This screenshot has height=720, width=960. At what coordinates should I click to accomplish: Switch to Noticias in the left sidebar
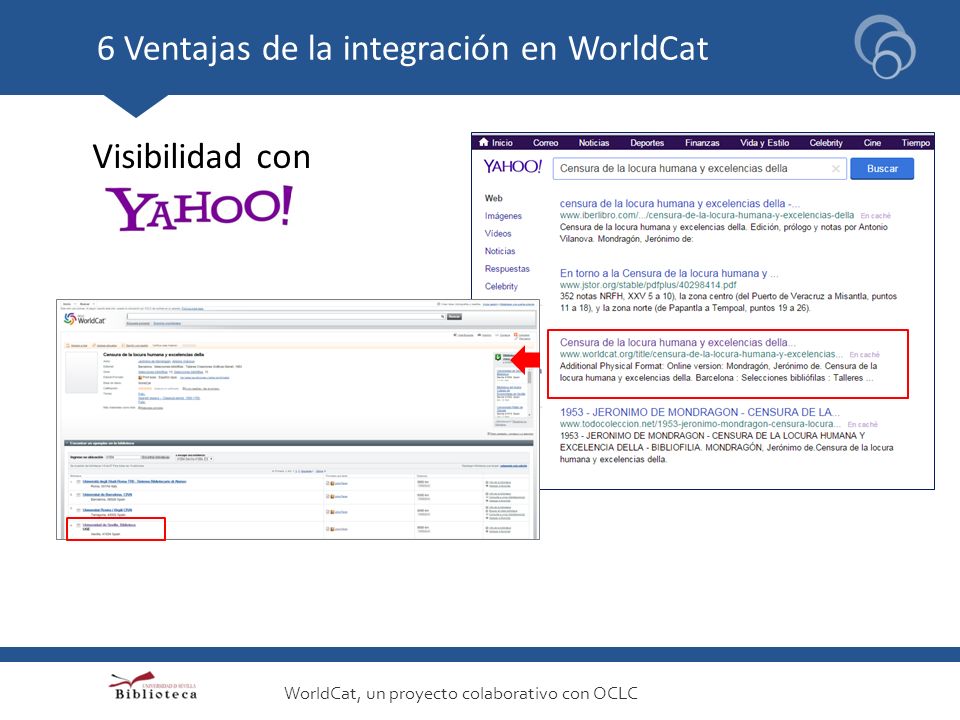[500, 251]
